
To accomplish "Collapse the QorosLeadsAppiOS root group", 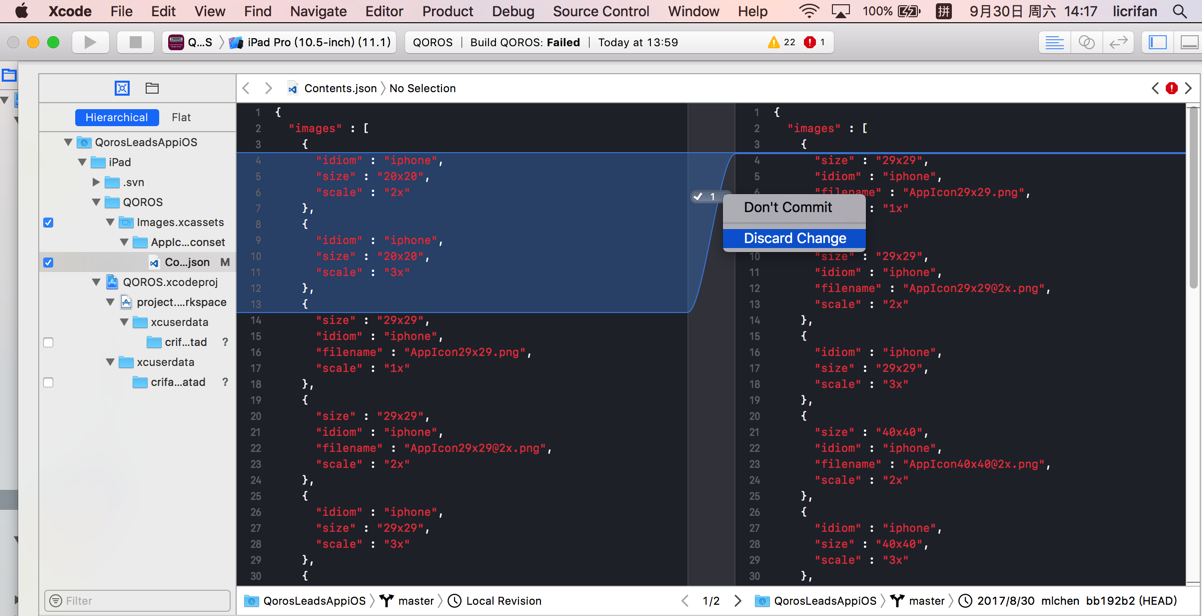I will pyautogui.click(x=68, y=142).
